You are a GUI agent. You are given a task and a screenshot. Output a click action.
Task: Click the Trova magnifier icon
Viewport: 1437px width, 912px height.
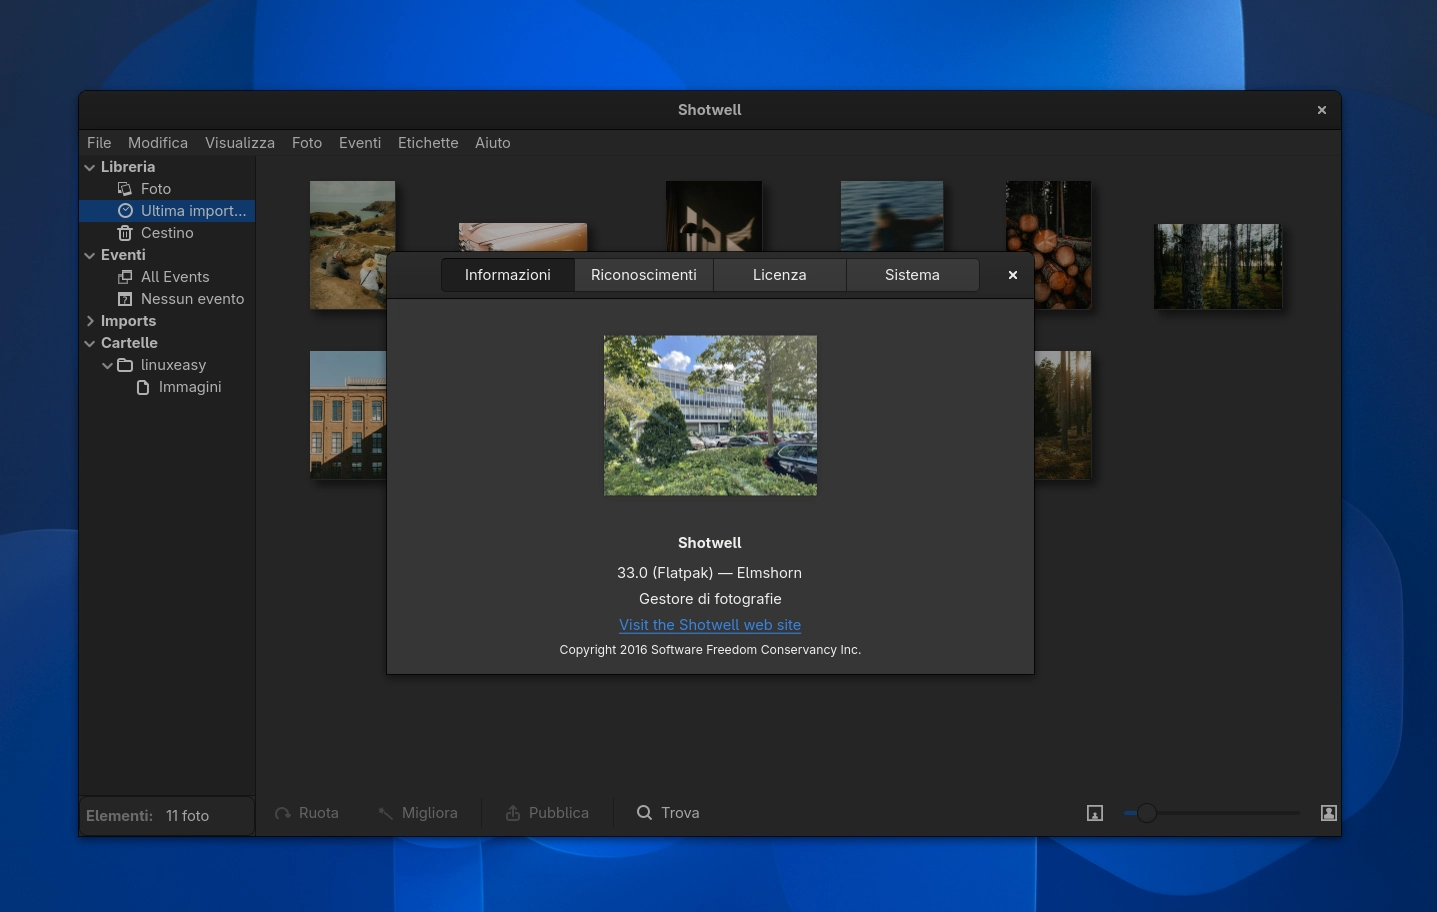coord(645,813)
